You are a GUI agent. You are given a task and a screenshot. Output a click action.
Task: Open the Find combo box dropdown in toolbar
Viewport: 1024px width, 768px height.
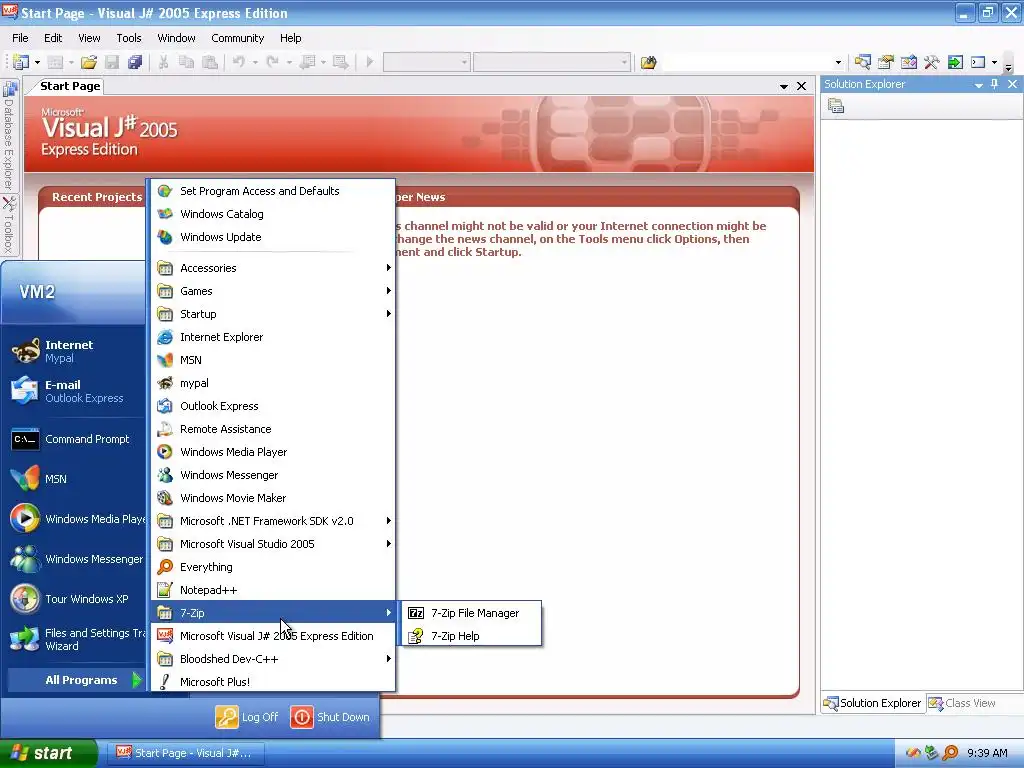[839, 63]
